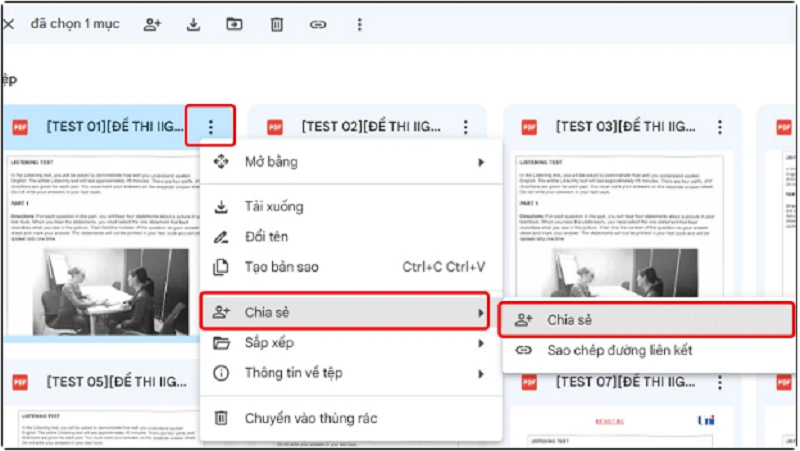Image resolution: width=800 pixels, height=451 pixels.
Task: Click 'Chia sẻ' in the submenu
Action: (646, 320)
